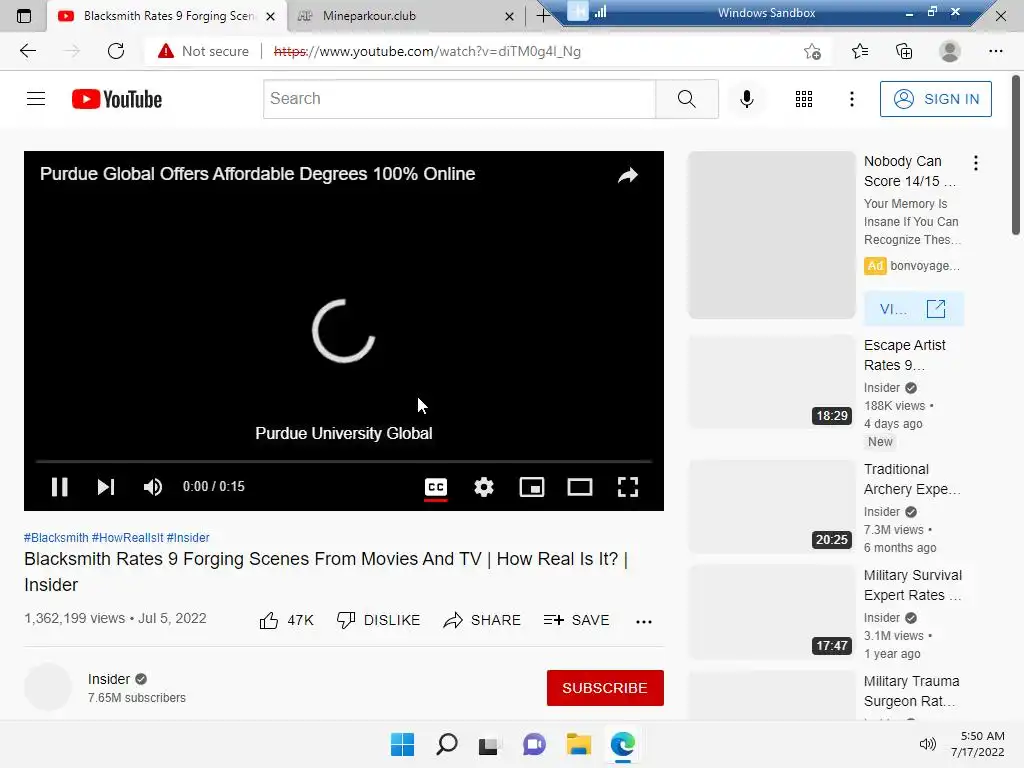Refresh the current page
Viewport: 1024px width, 768px height.
coord(116,51)
